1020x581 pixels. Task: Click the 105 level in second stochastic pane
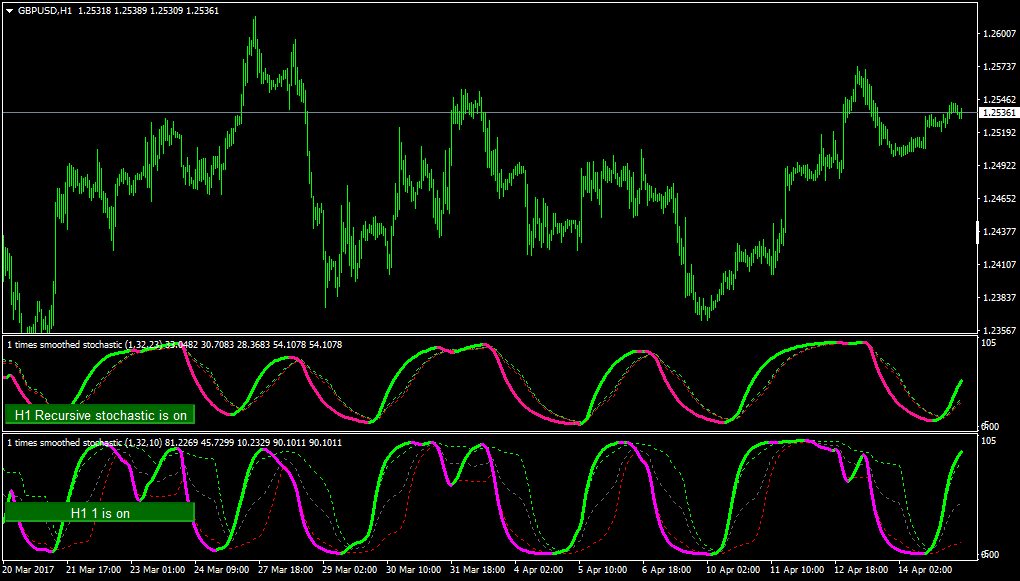tap(989, 440)
